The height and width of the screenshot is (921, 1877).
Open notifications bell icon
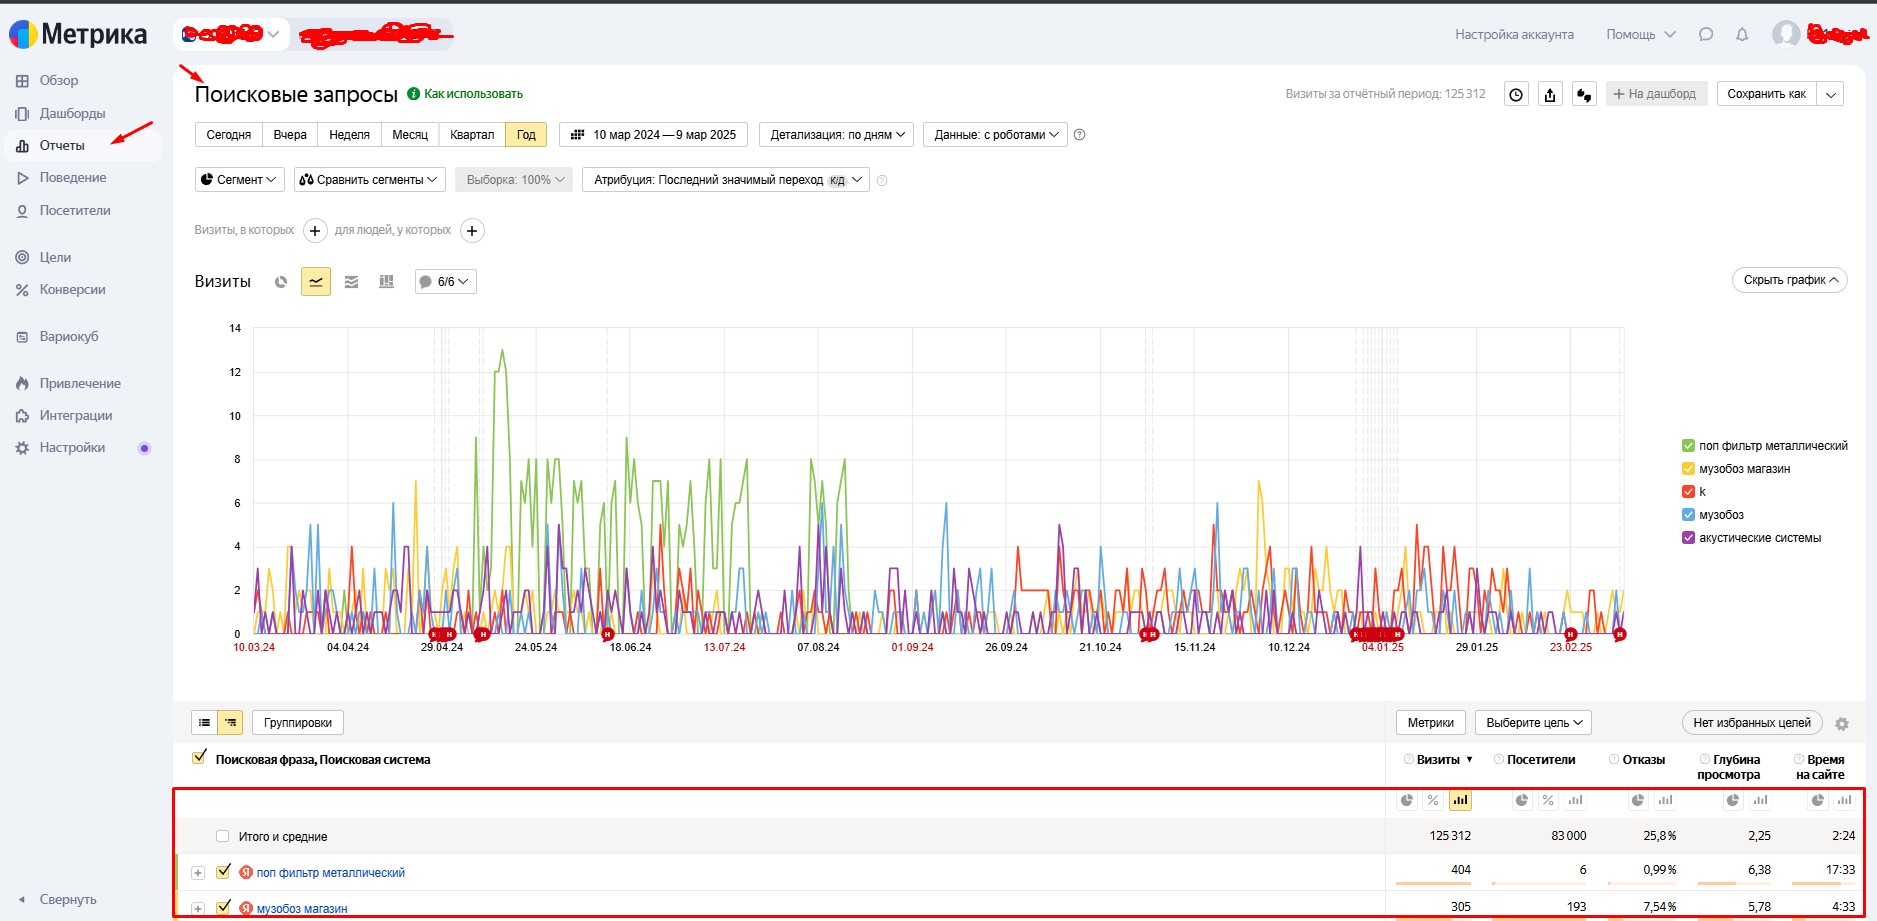click(x=1742, y=35)
